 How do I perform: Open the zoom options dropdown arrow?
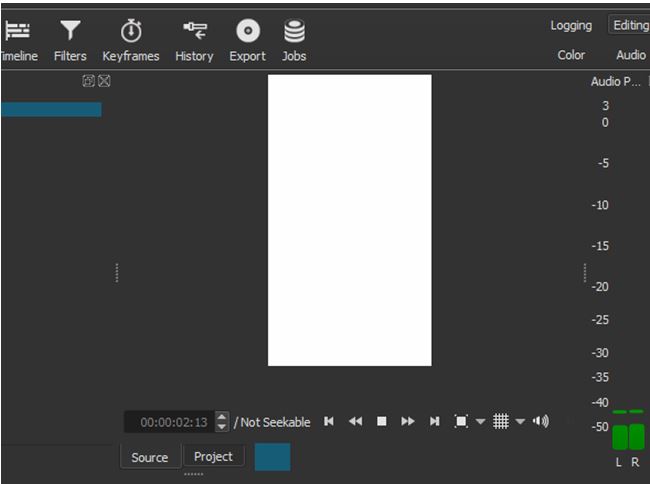(x=480, y=422)
